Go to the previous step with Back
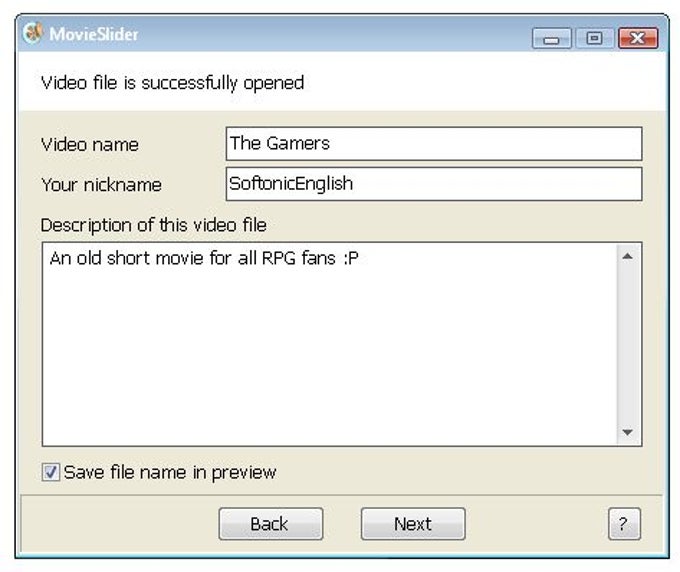Screen dimensions: 680x572 point(270,524)
